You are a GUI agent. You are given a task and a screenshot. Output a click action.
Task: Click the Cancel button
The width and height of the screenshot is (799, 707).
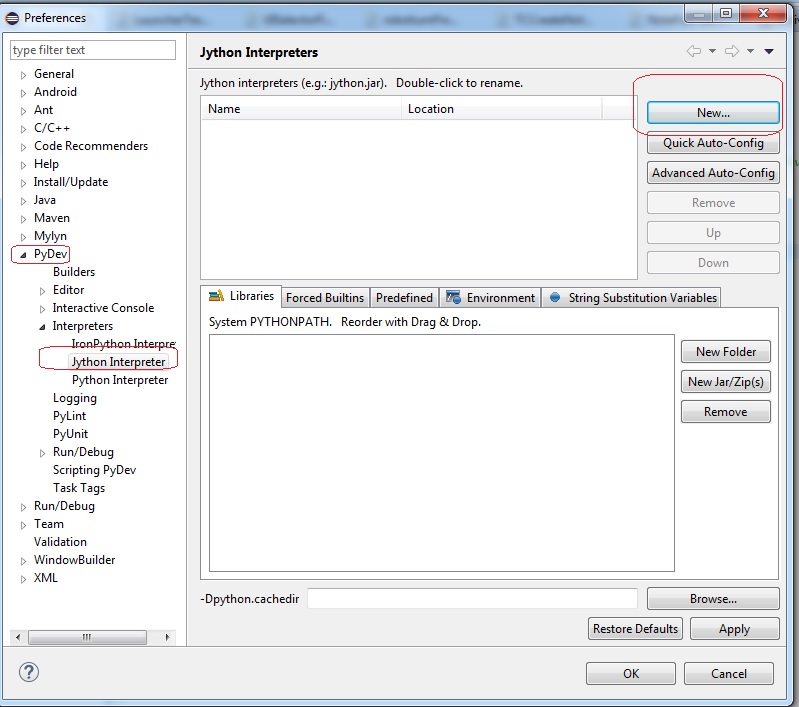[x=729, y=674]
